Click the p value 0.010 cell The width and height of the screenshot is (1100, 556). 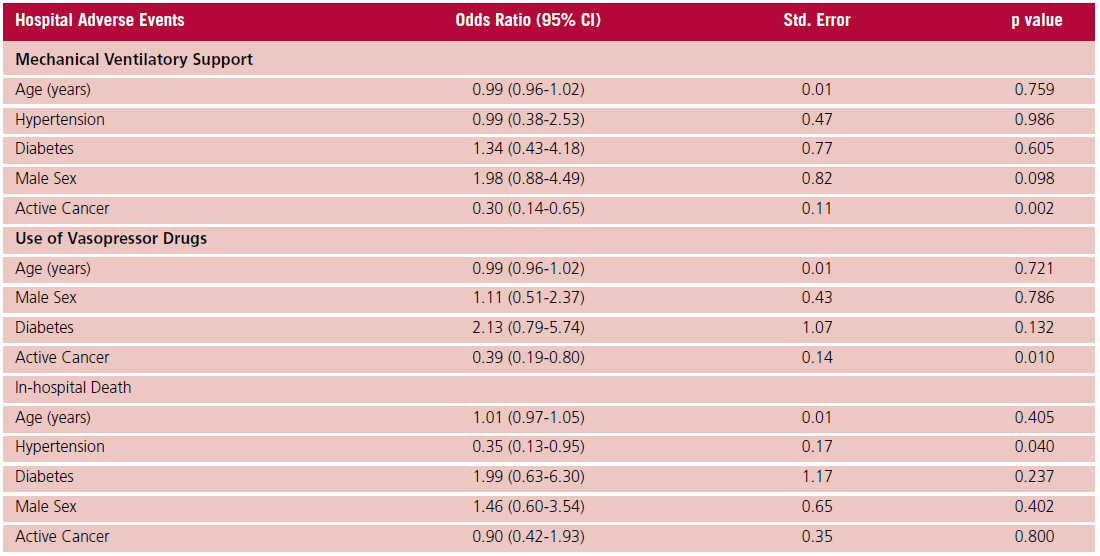(1034, 358)
